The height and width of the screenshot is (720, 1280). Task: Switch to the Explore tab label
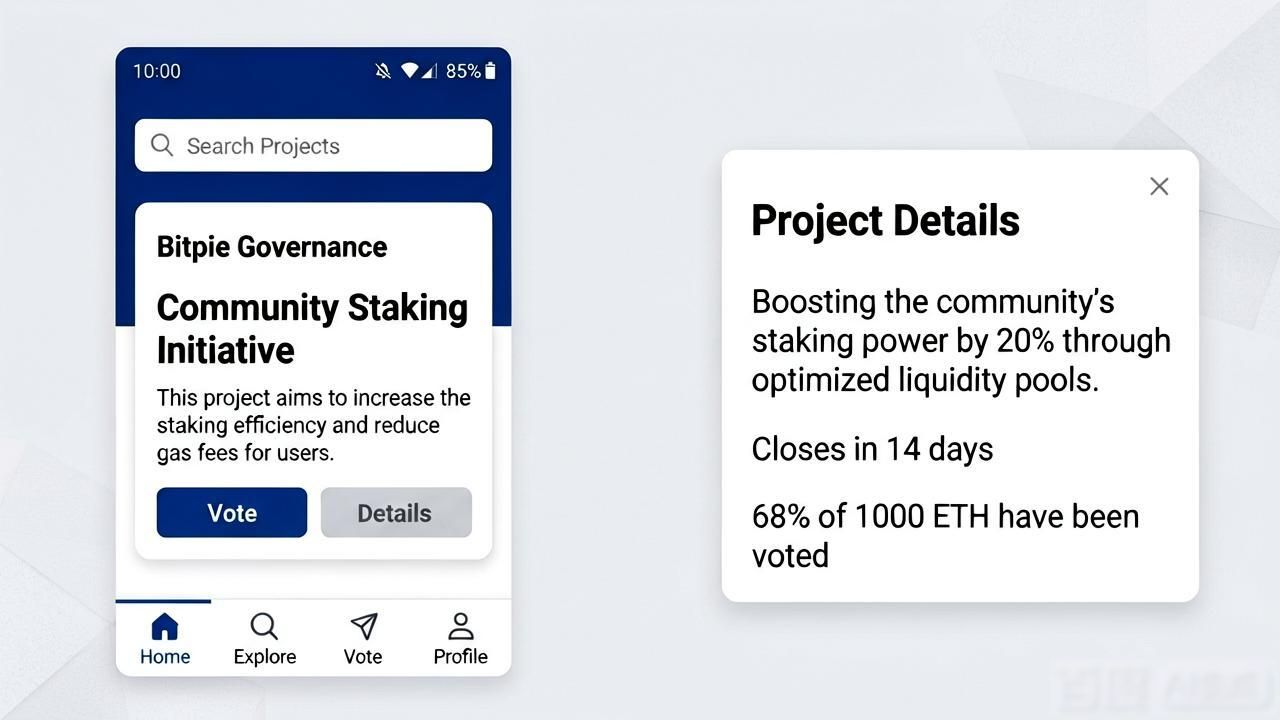tap(265, 657)
